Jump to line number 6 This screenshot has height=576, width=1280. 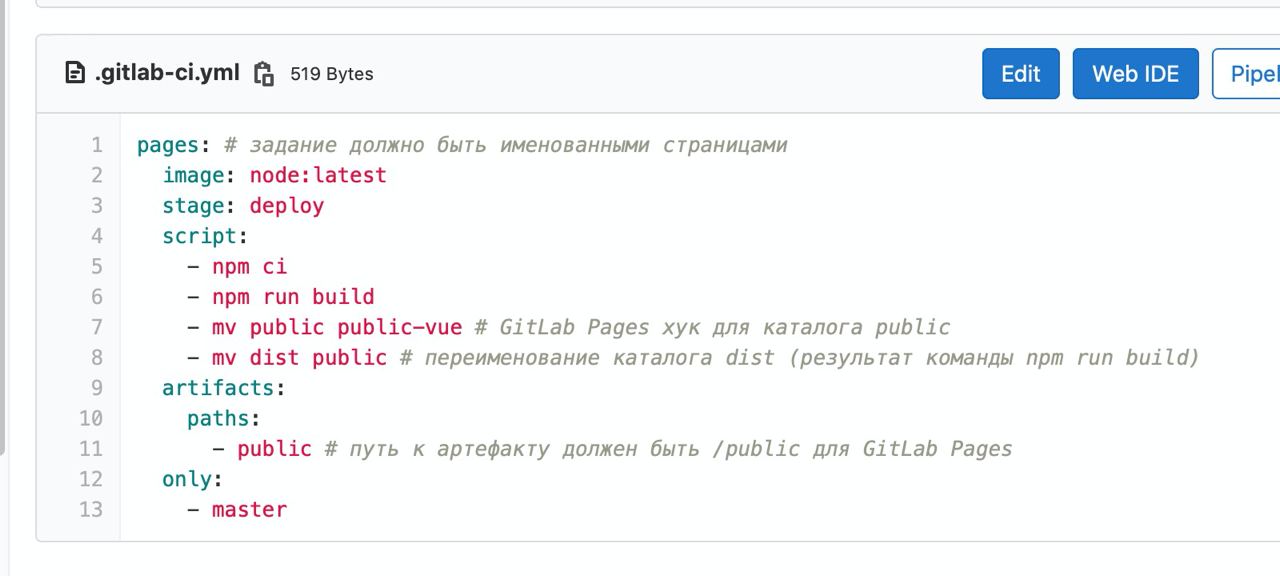97,297
